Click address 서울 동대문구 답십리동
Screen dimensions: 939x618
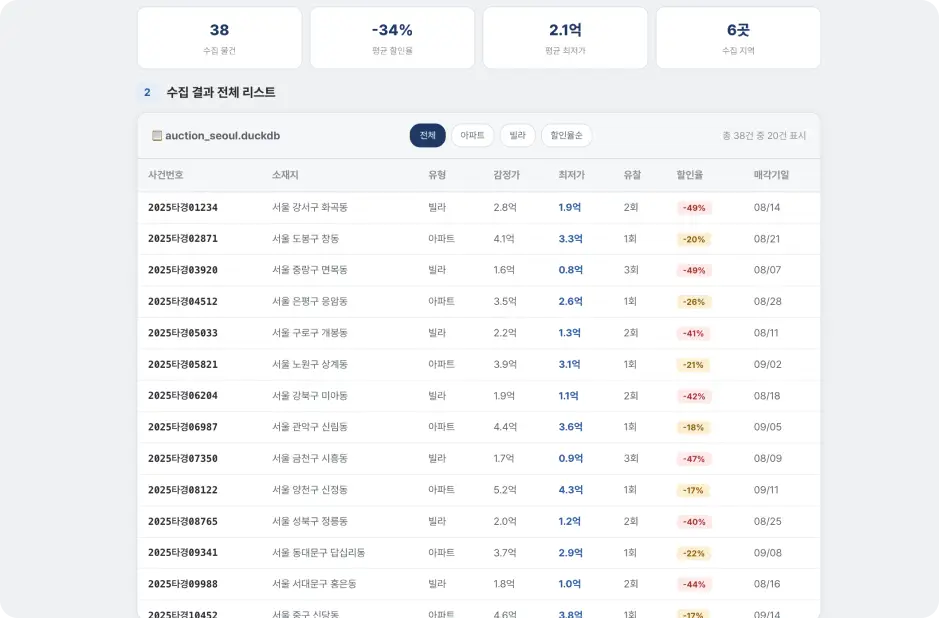tap(319, 553)
